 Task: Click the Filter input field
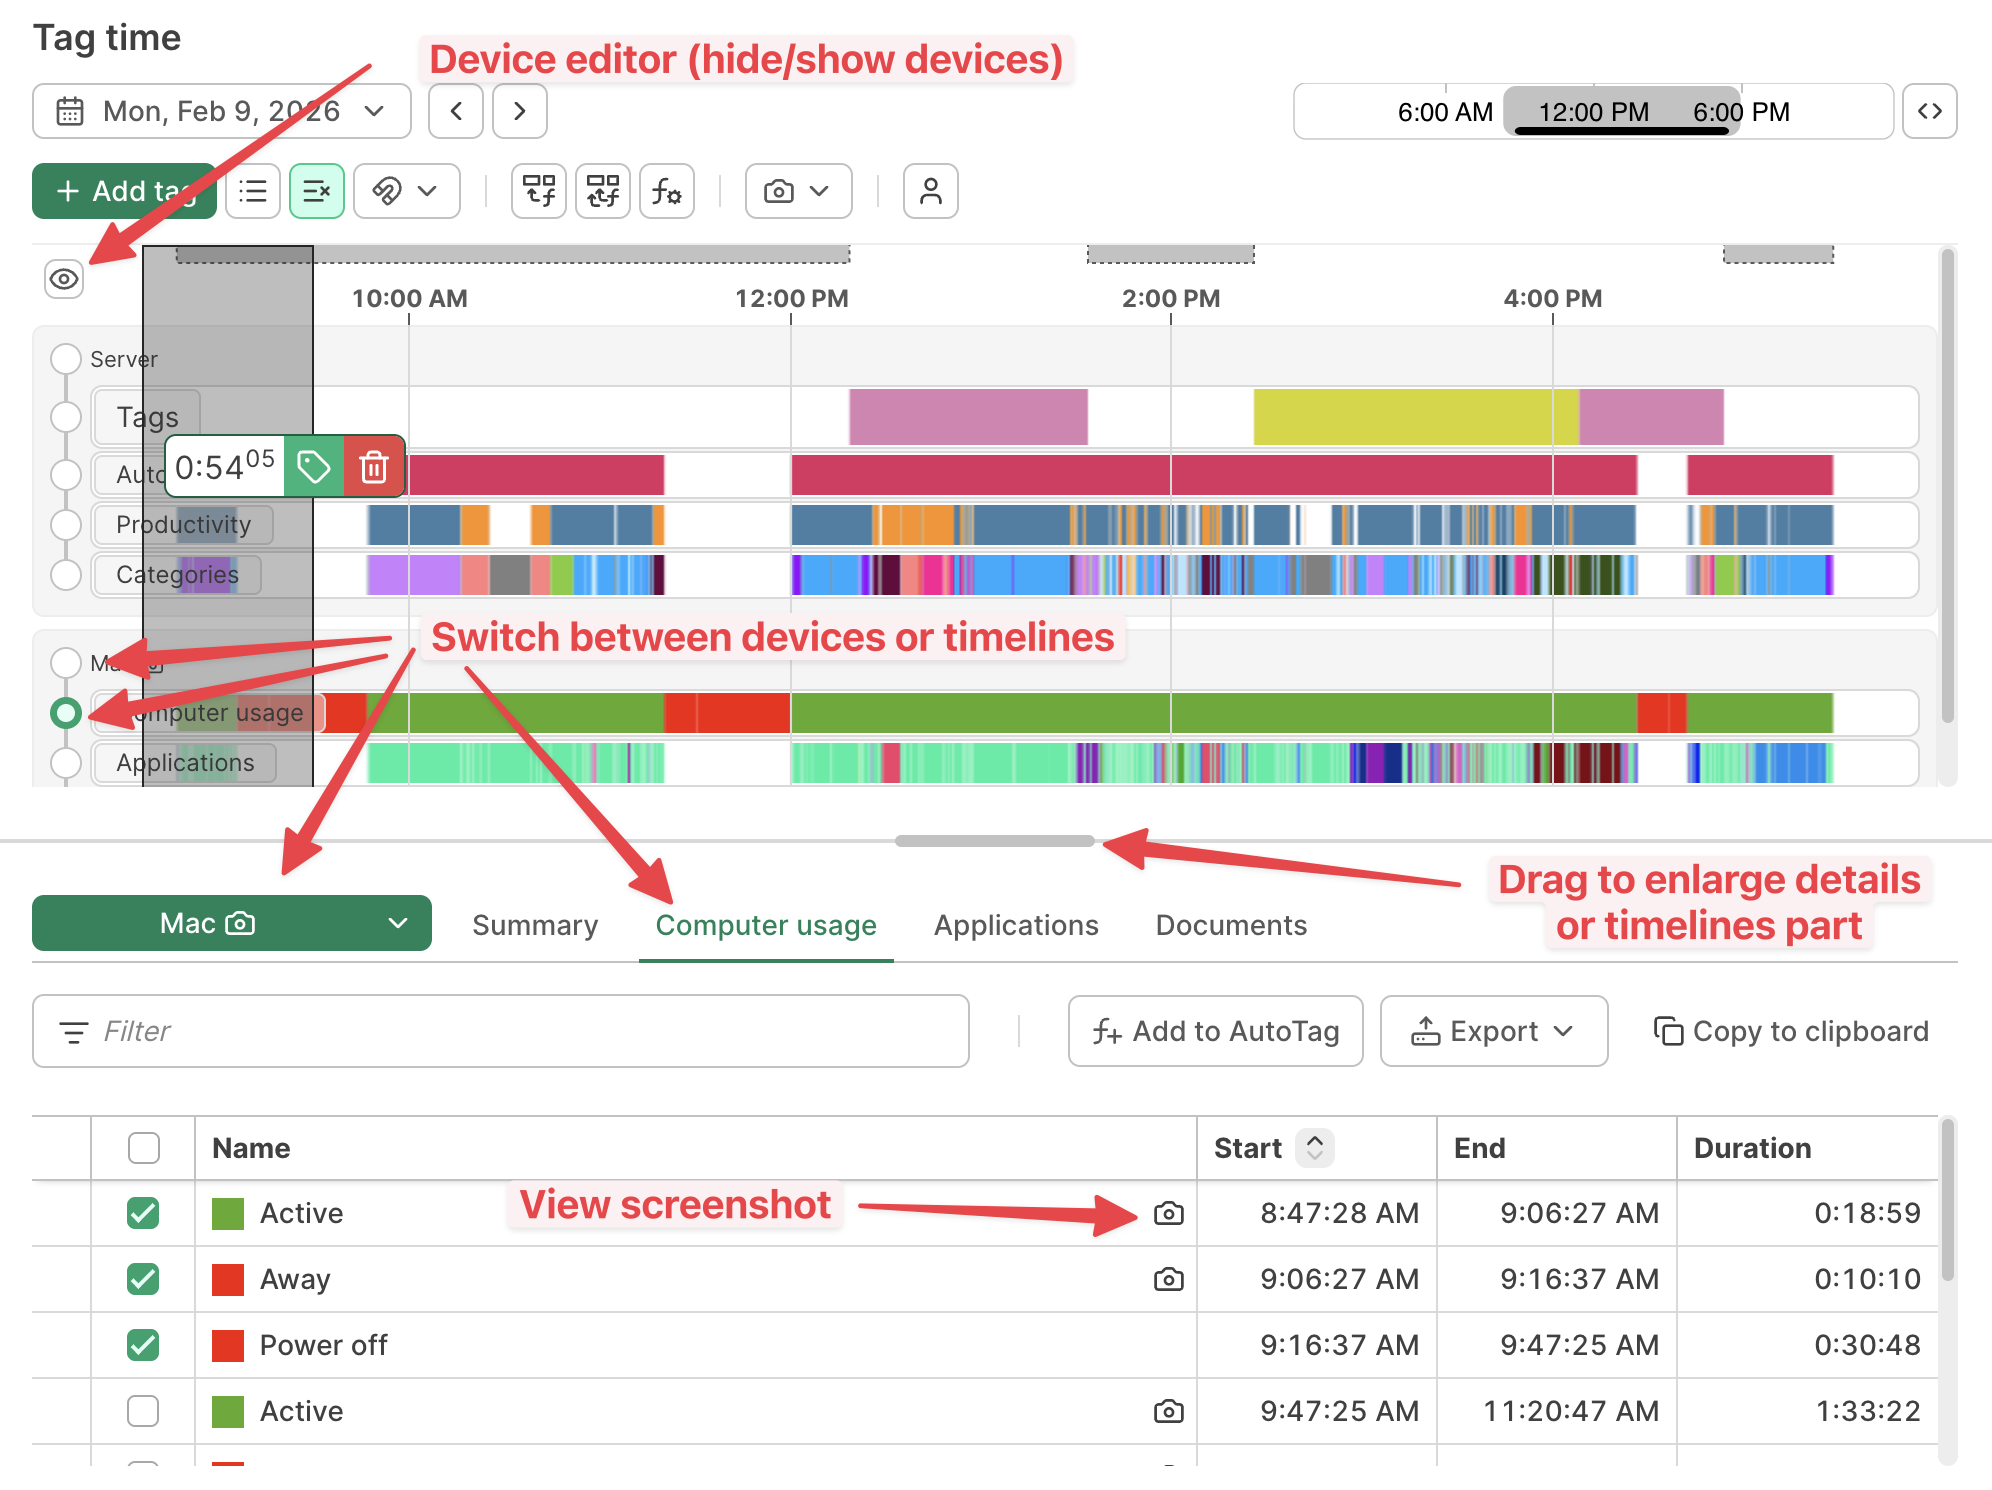[x=500, y=1031]
